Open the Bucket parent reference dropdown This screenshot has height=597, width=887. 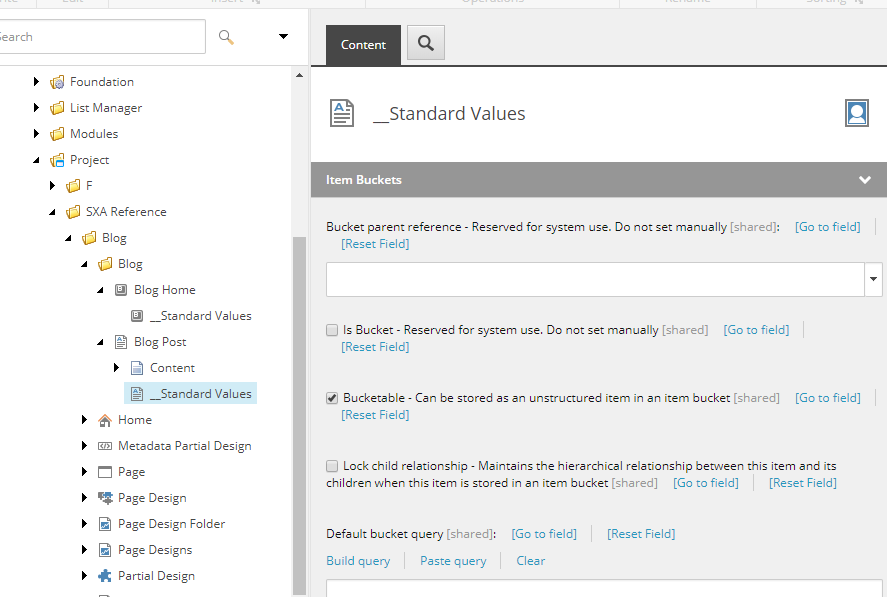[x=873, y=279]
